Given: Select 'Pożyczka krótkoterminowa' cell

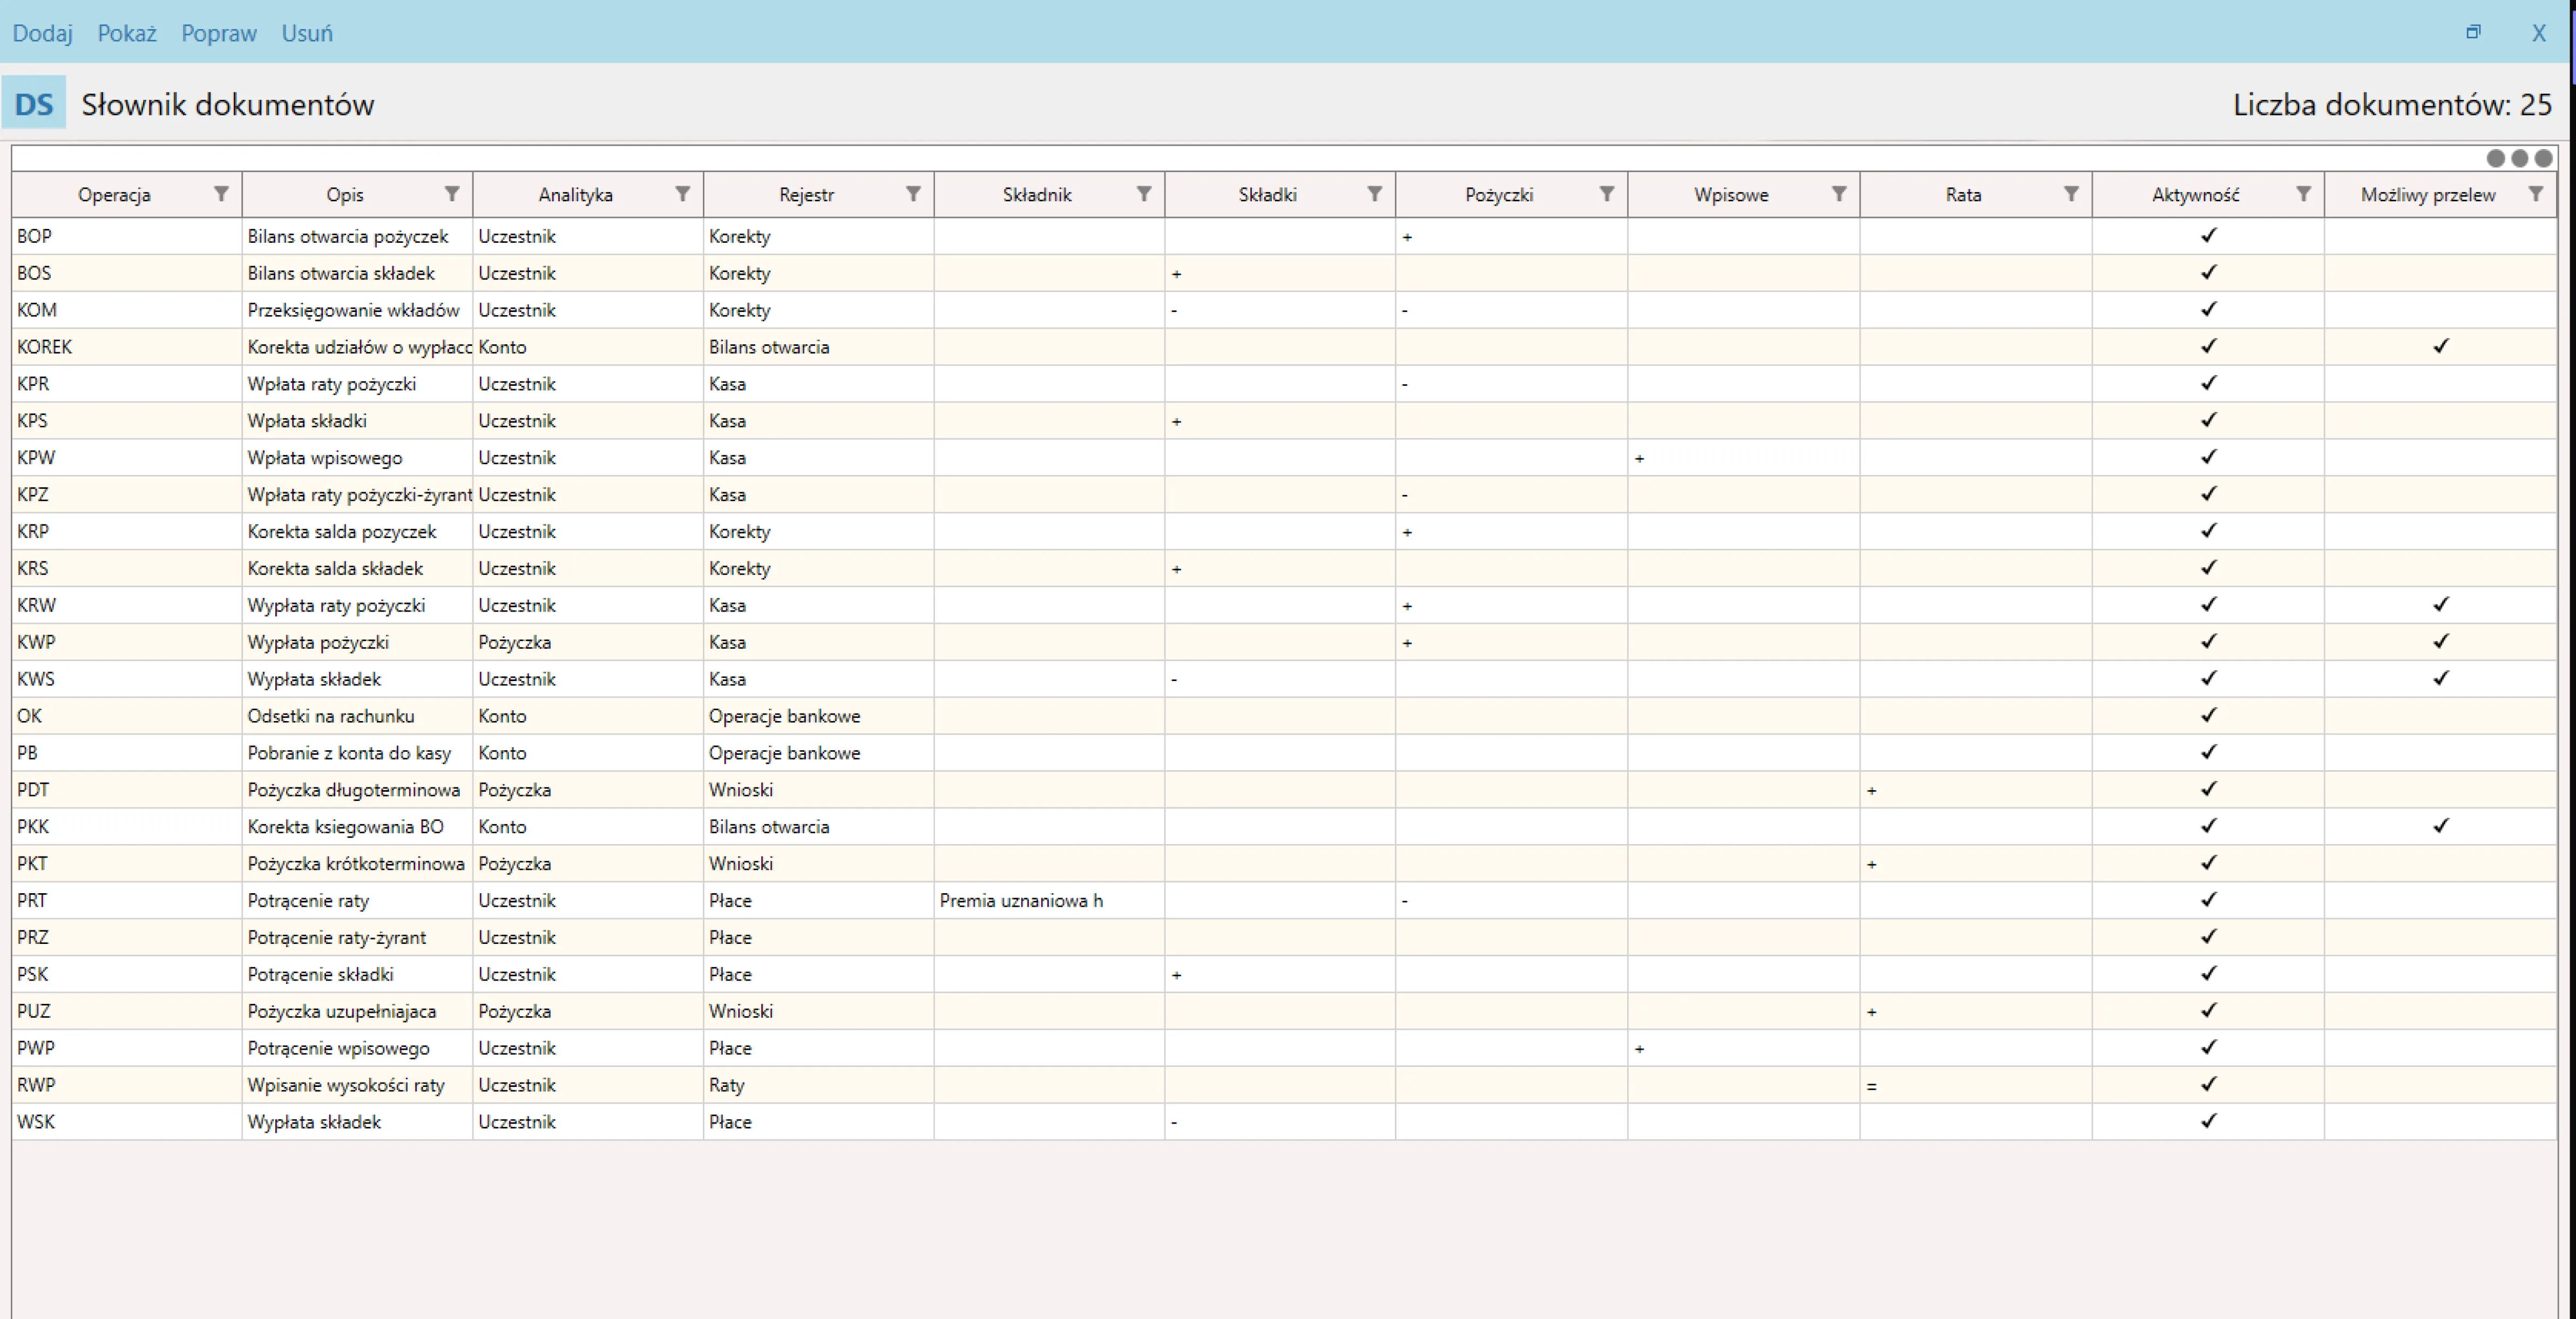Looking at the screenshot, I should point(357,864).
